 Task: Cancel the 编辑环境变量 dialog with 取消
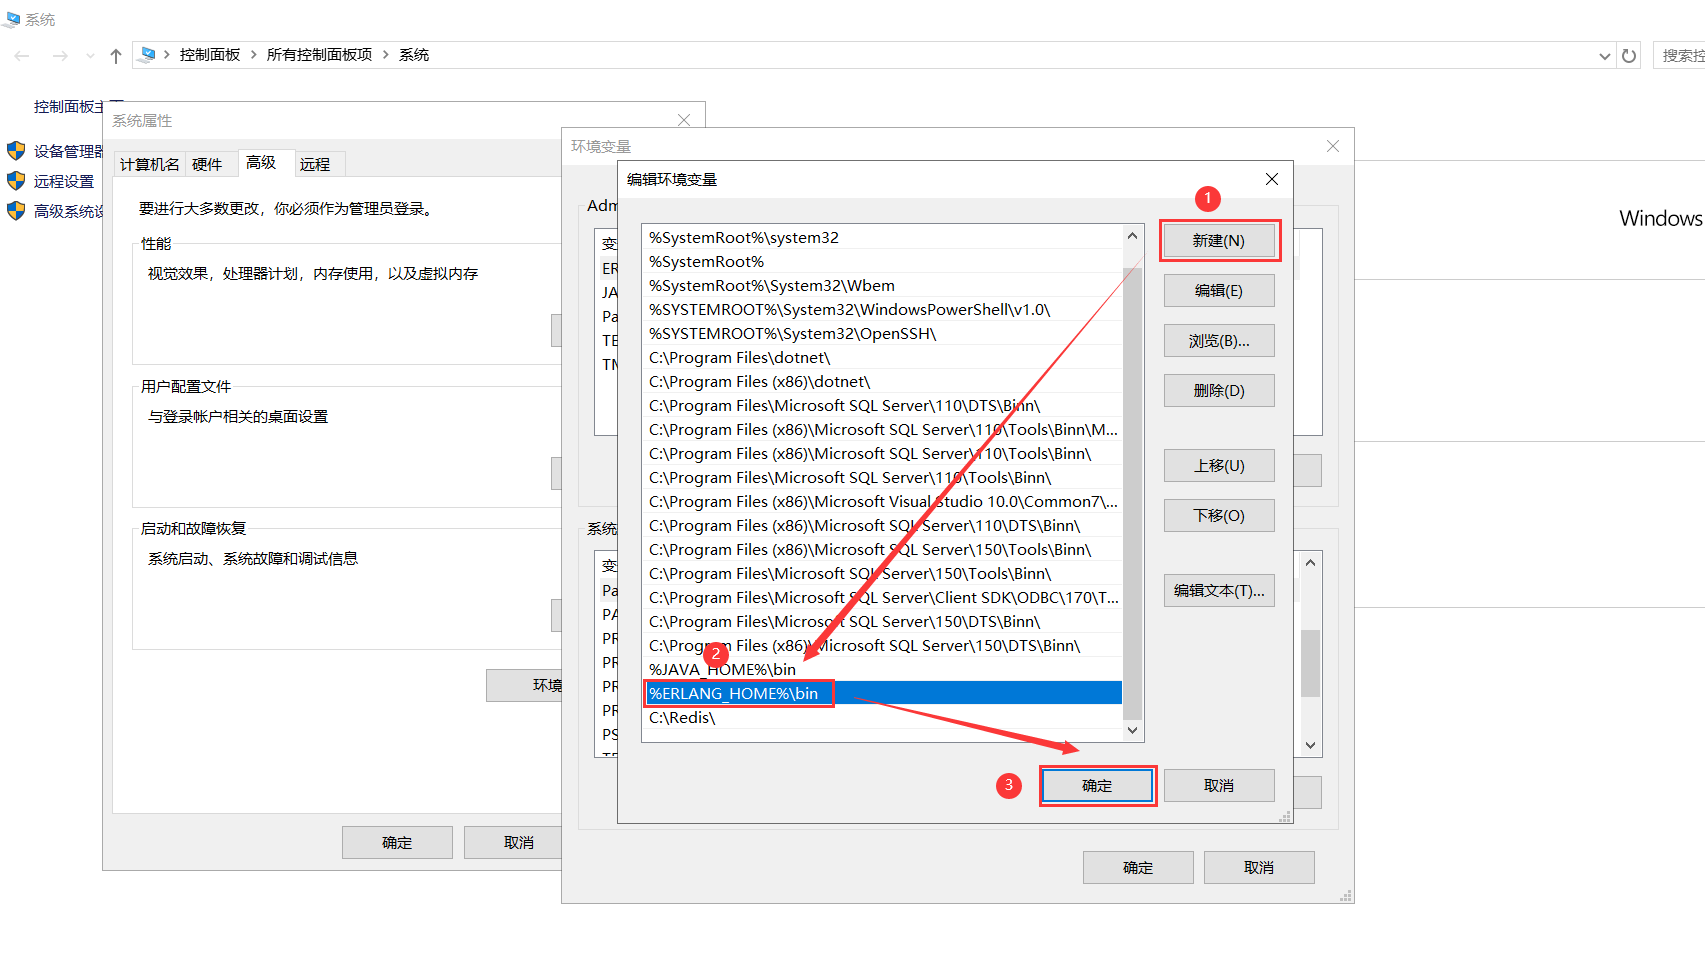click(x=1219, y=786)
